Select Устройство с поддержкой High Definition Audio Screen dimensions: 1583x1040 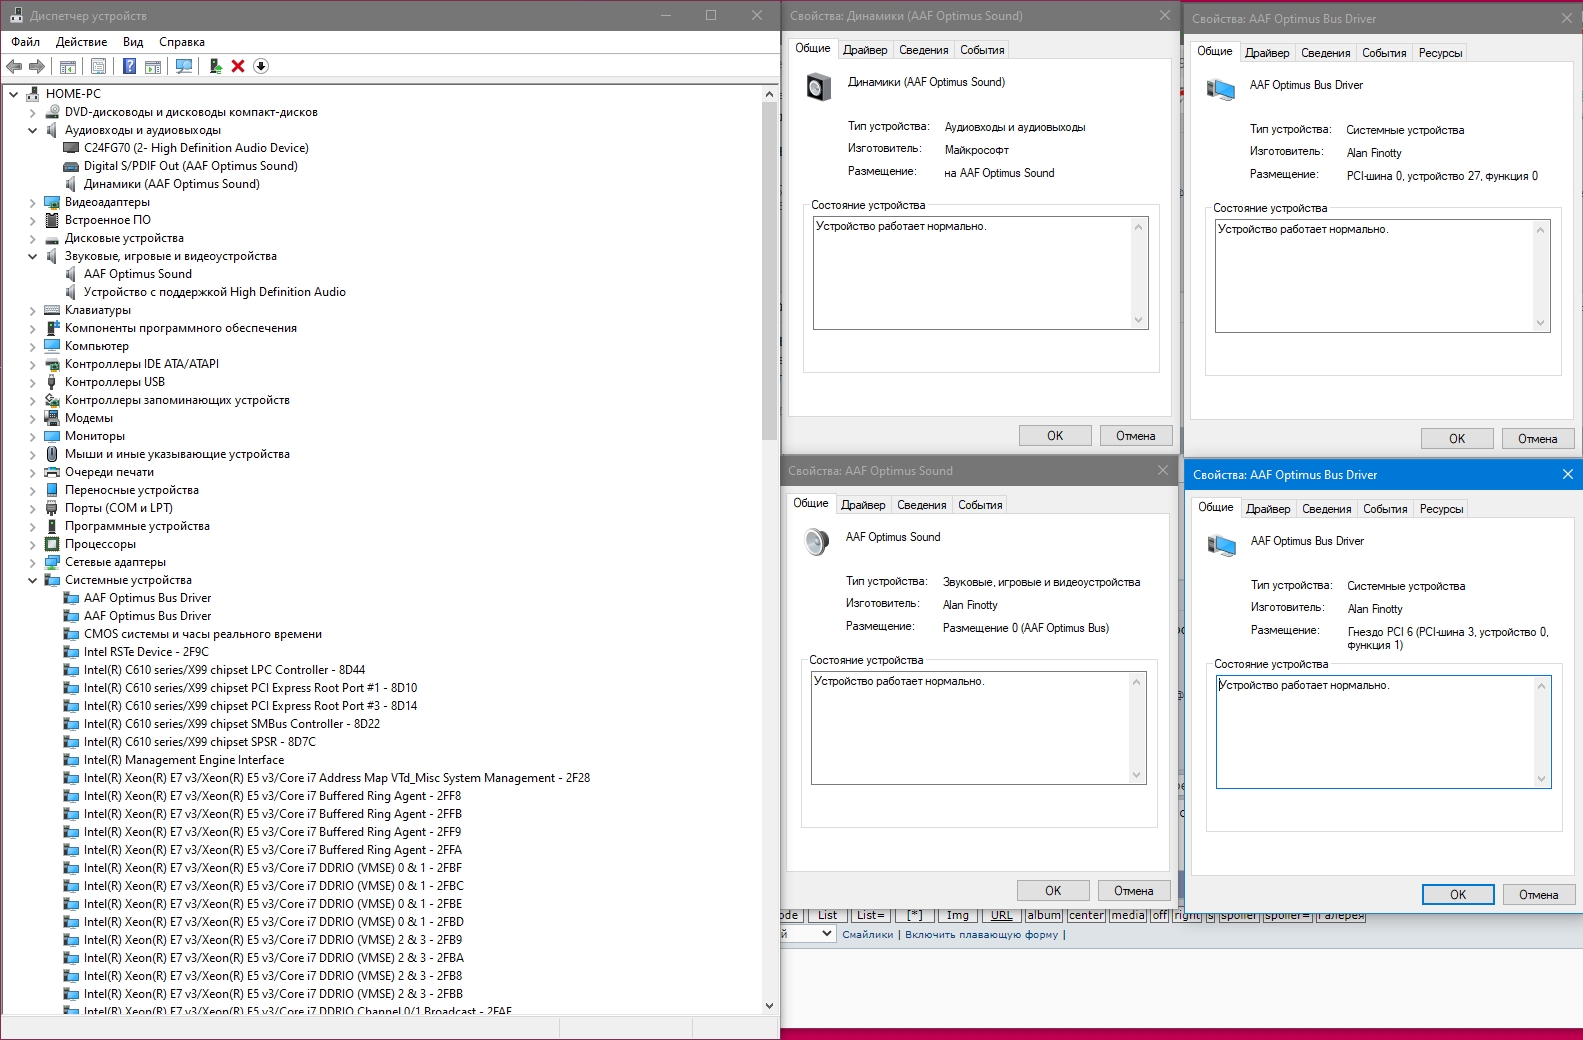pyautogui.click(x=215, y=292)
